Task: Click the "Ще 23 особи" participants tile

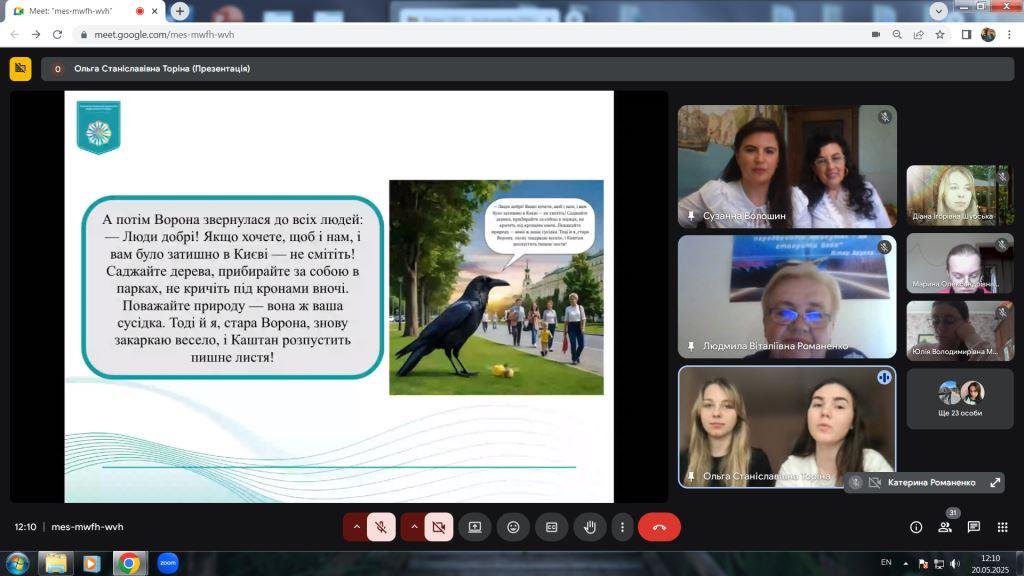Action: point(960,398)
